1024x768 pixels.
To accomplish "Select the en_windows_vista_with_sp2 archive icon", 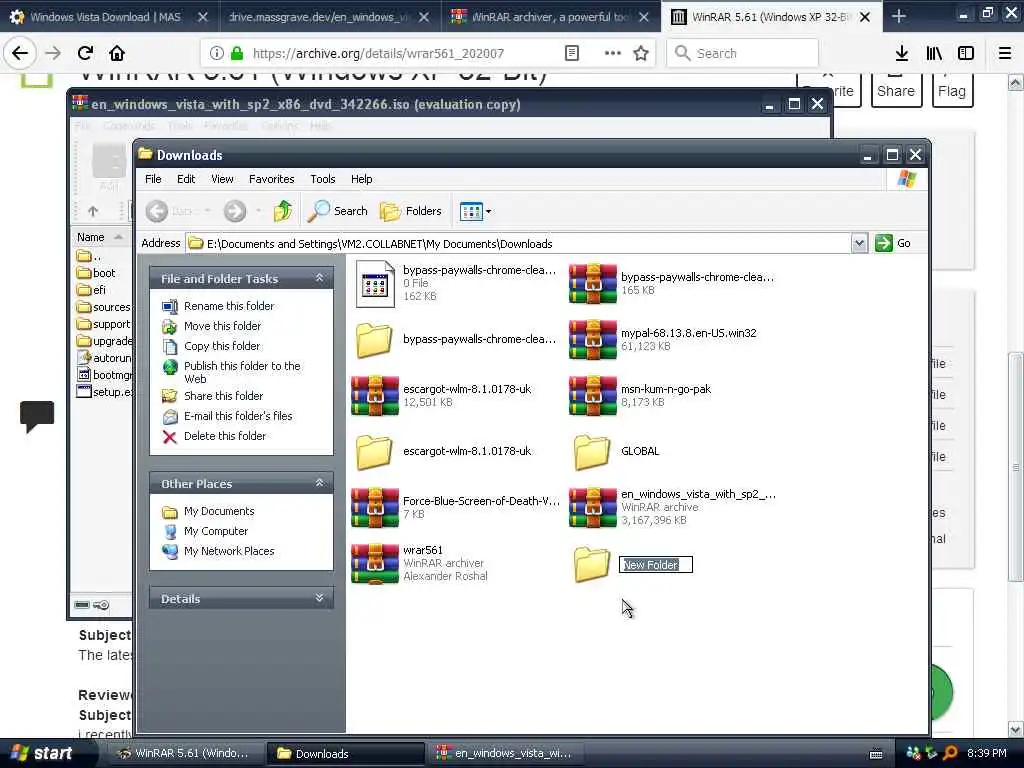I will pyautogui.click(x=592, y=507).
